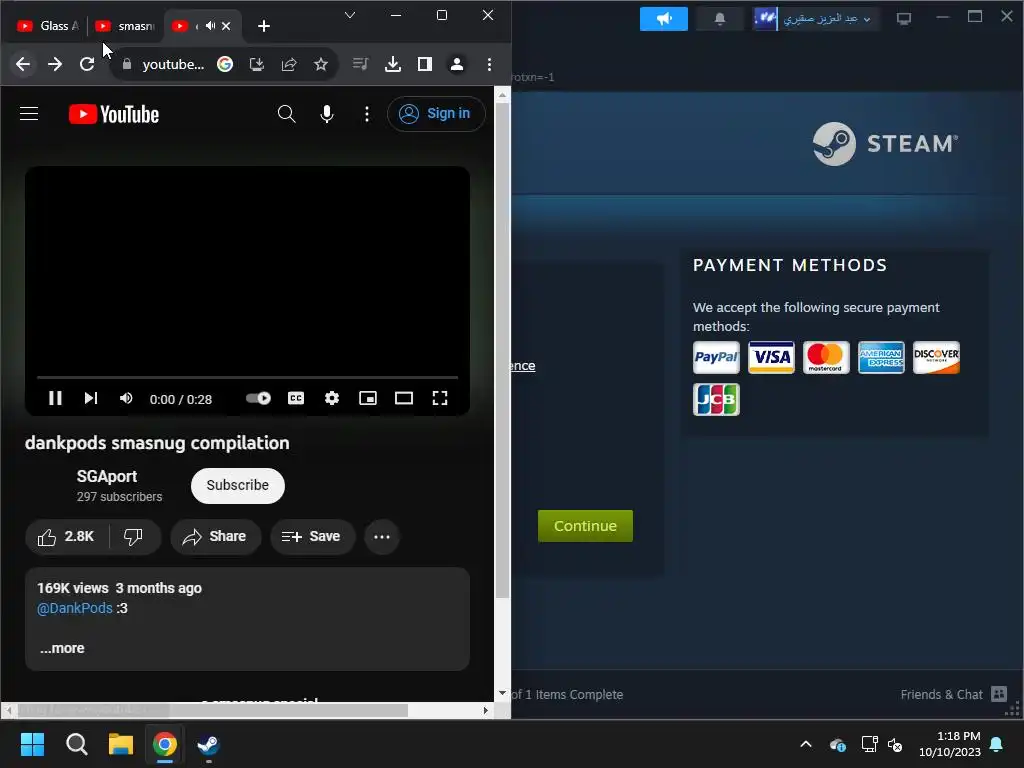The image size is (1024, 768).
Task: Switch to miniplayer mode
Action: pyautogui.click(x=368, y=398)
